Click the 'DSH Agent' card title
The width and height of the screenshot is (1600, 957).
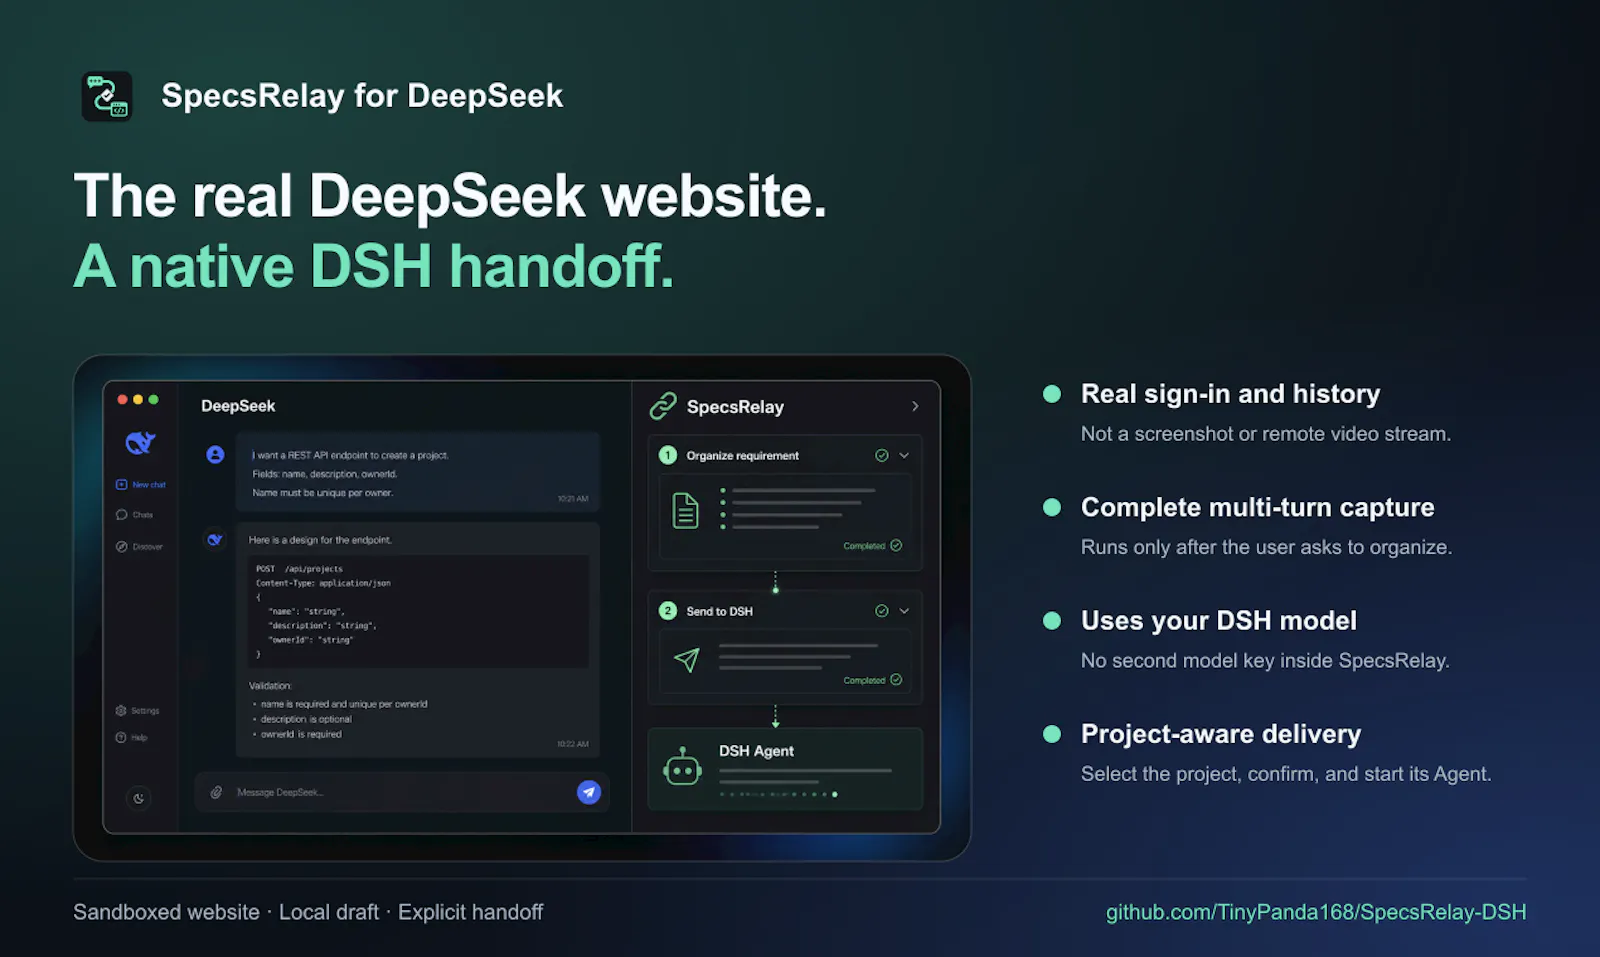click(756, 751)
